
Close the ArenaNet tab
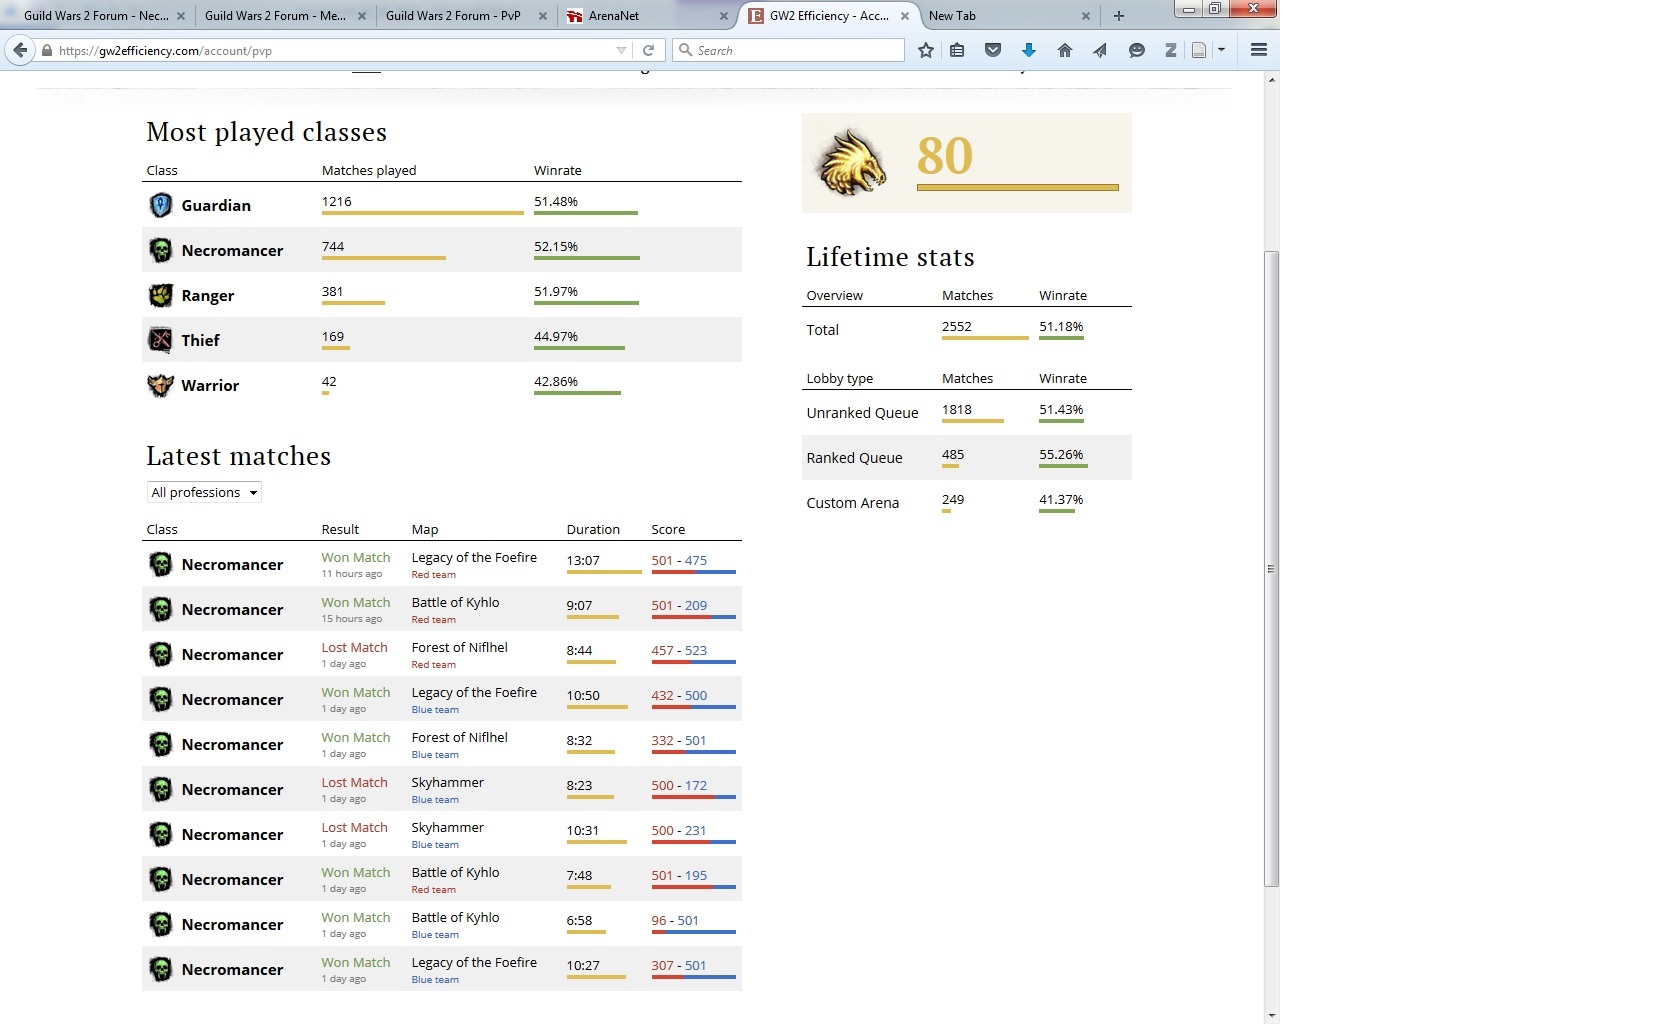(x=724, y=16)
